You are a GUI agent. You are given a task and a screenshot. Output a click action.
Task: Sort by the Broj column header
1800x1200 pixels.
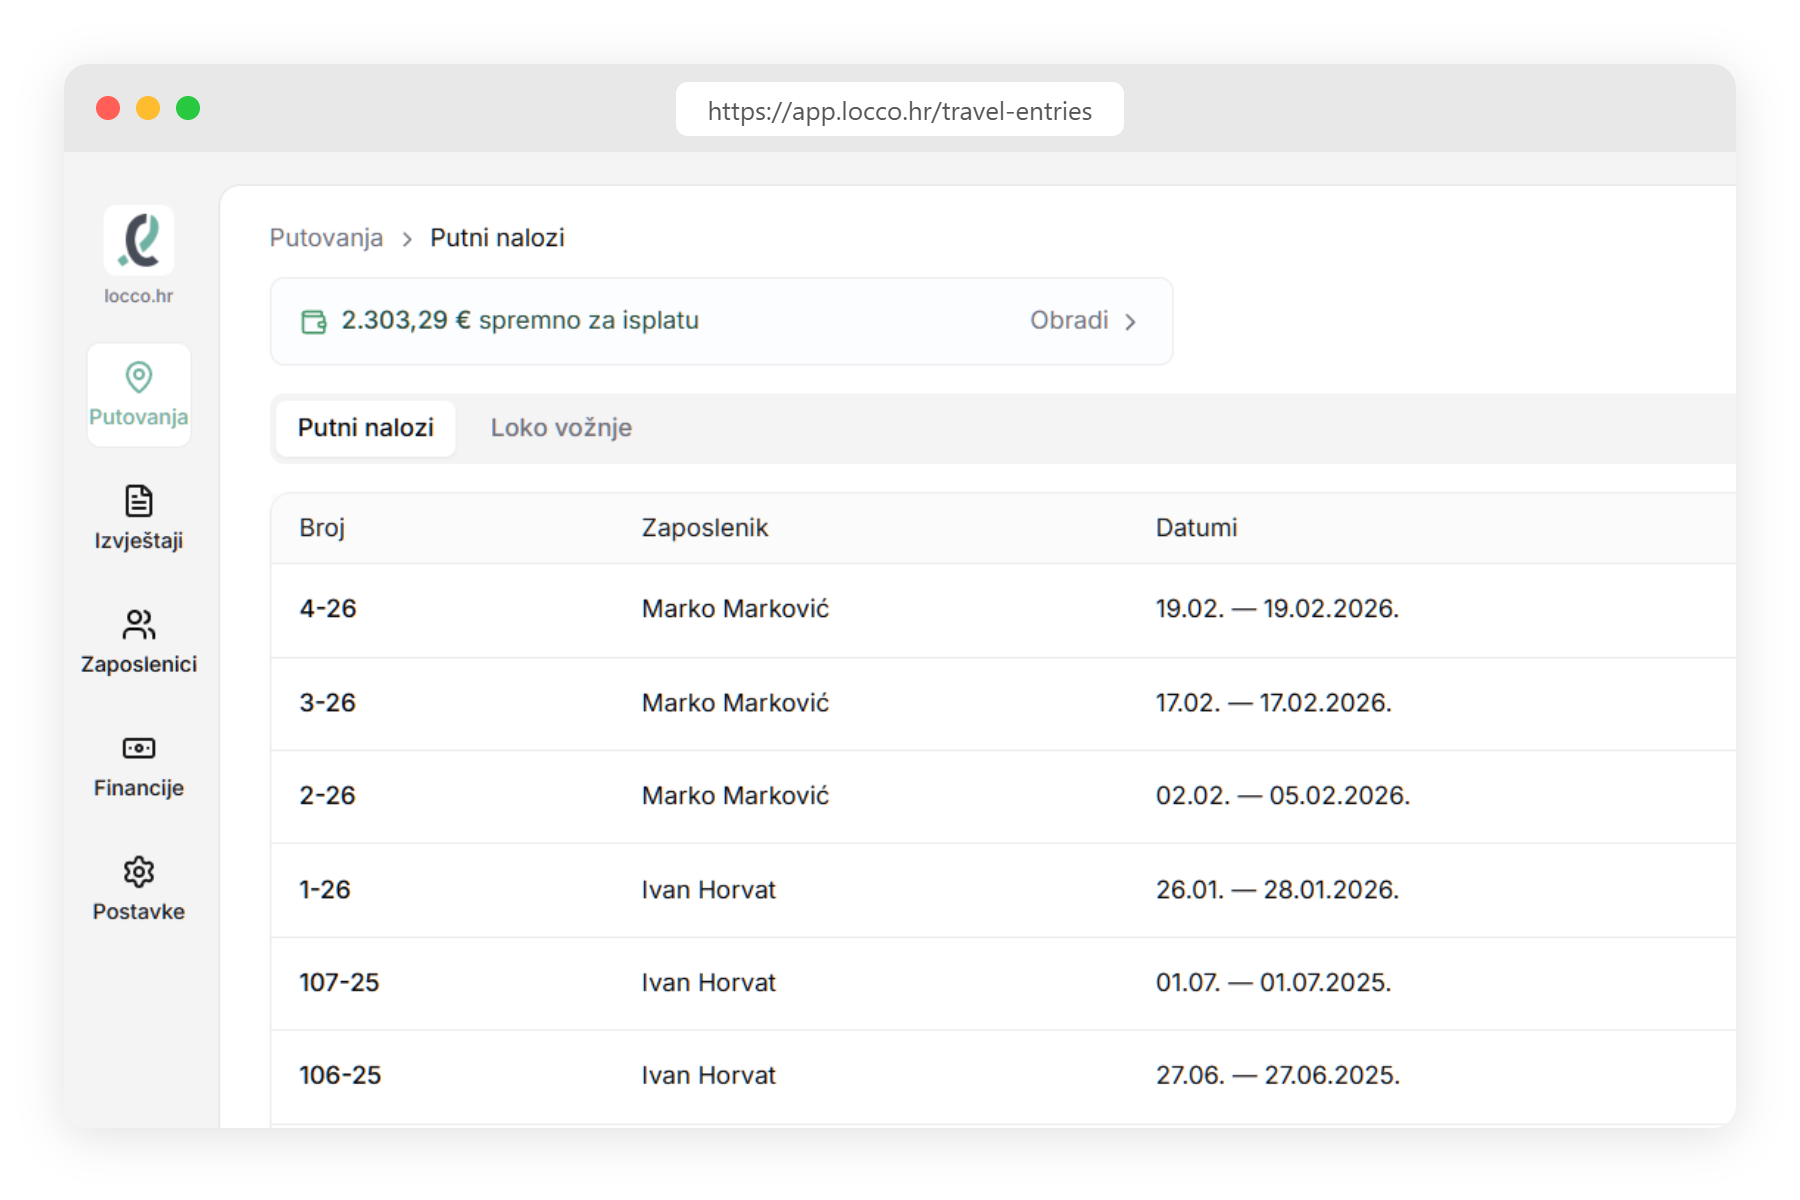click(322, 528)
